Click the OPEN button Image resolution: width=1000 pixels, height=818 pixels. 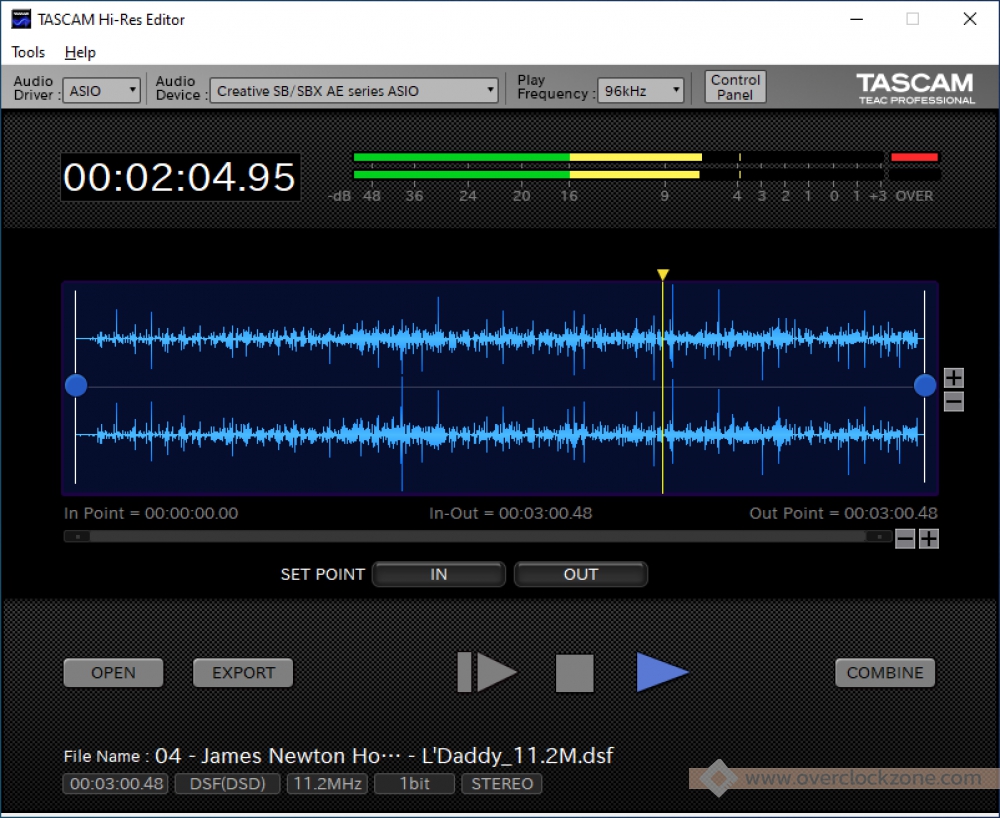pos(114,673)
